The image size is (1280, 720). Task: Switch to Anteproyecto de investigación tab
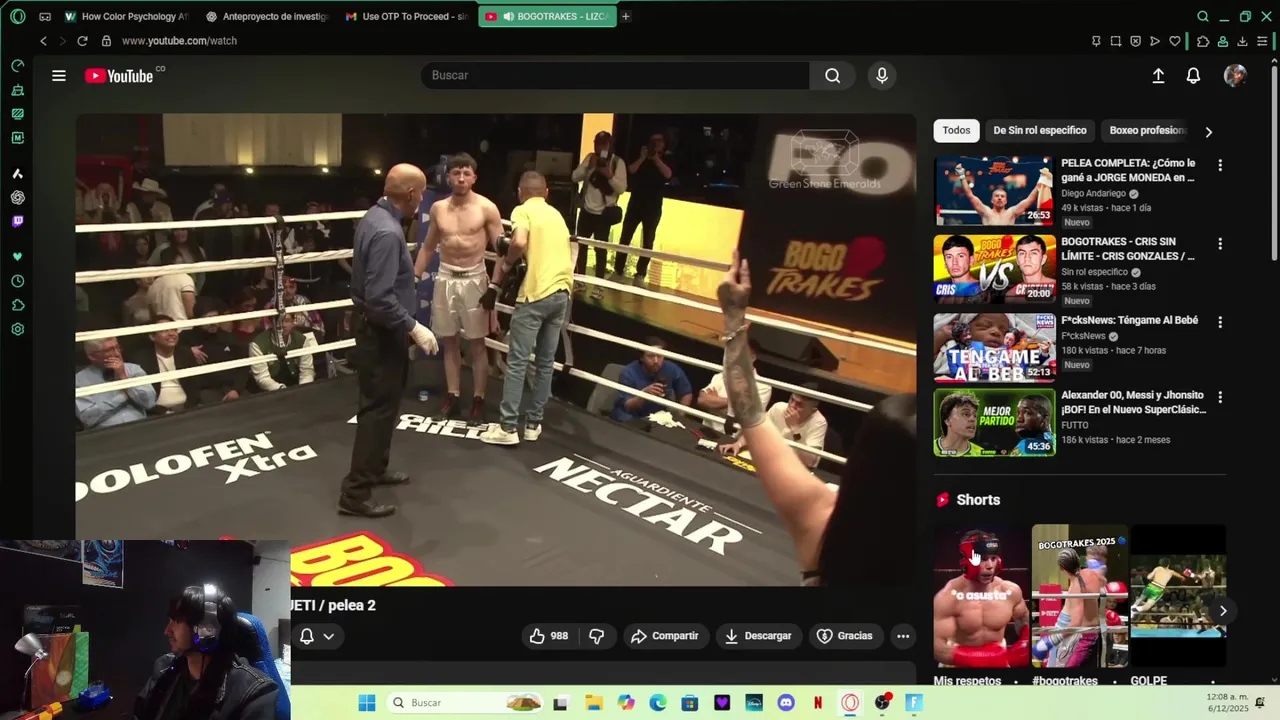pyautogui.click(x=267, y=17)
